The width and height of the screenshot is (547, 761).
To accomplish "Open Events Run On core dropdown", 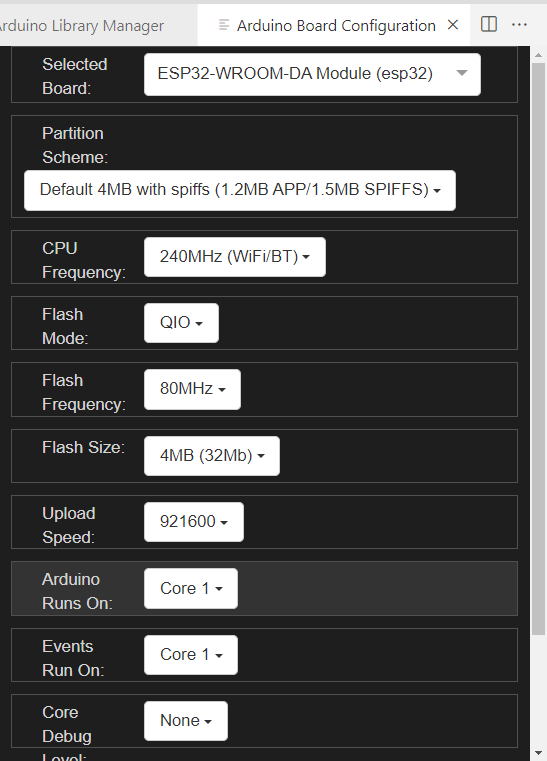I will click(x=191, y=655).
